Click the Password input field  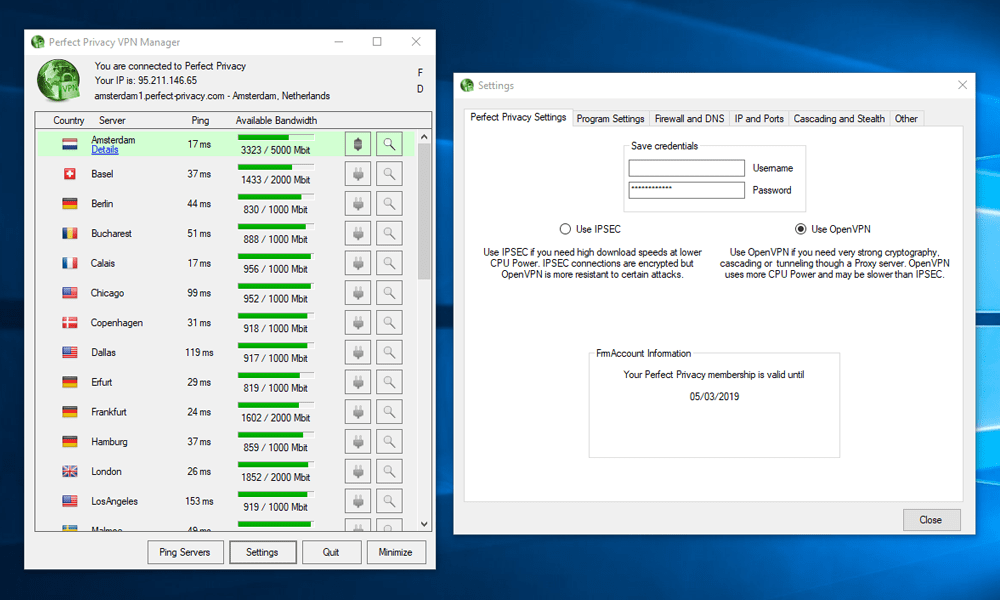pyautogui.click(x=686, y=190)
